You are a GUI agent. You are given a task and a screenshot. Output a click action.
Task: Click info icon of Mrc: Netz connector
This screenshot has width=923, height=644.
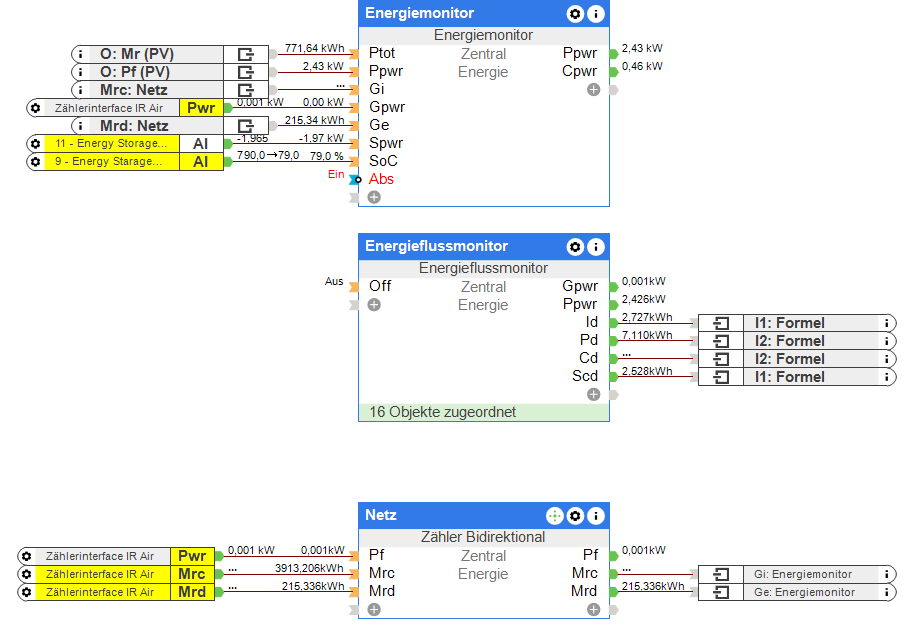click(81, 90)
